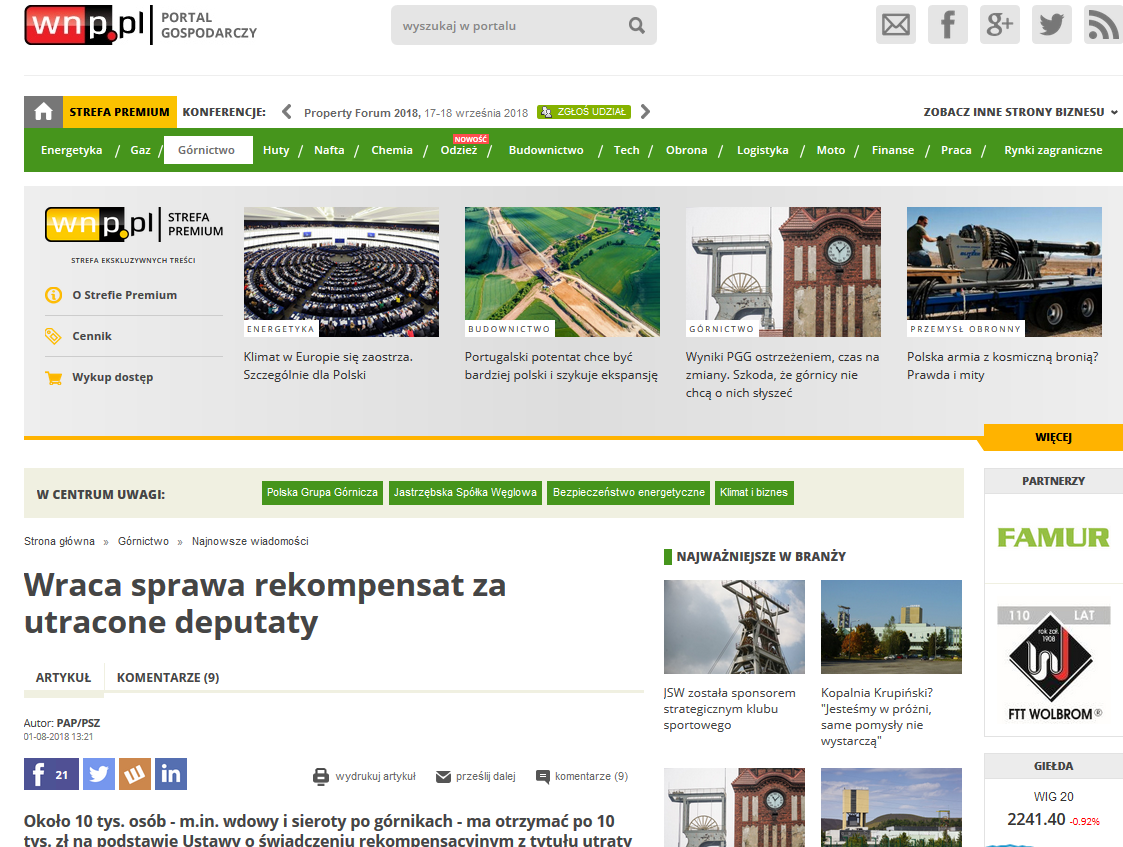Open the European Parliament article thumbnail
This screenshot has height=847, width=1123.
pos(341,272)
